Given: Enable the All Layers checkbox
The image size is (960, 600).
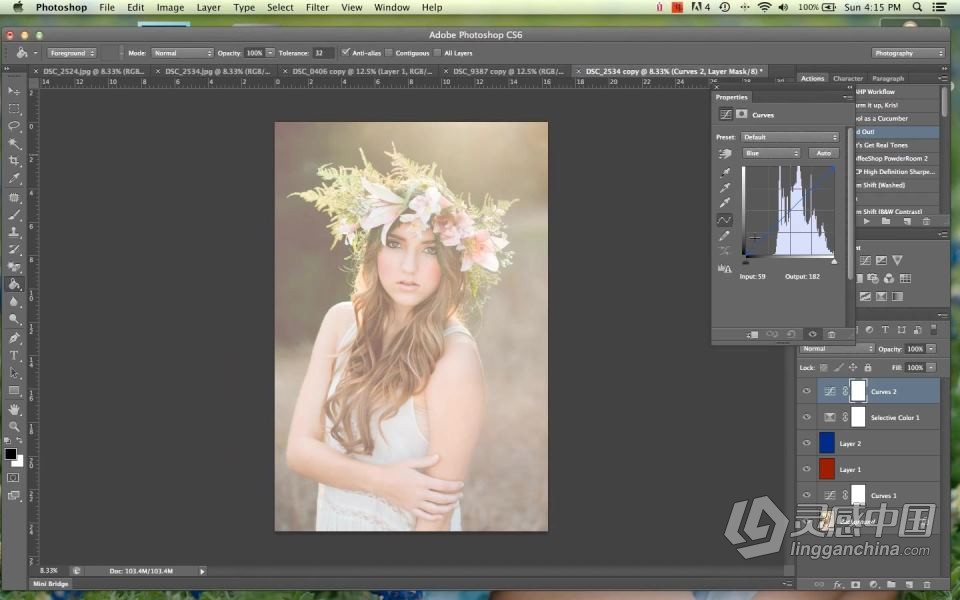Looking at the screenshot, I should click(x=437, y=53).
